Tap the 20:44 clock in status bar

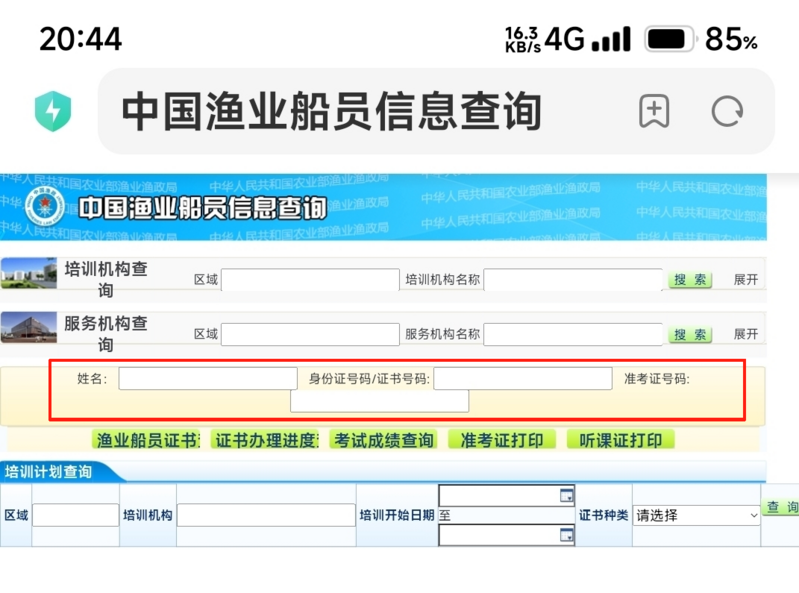(81, 39)
